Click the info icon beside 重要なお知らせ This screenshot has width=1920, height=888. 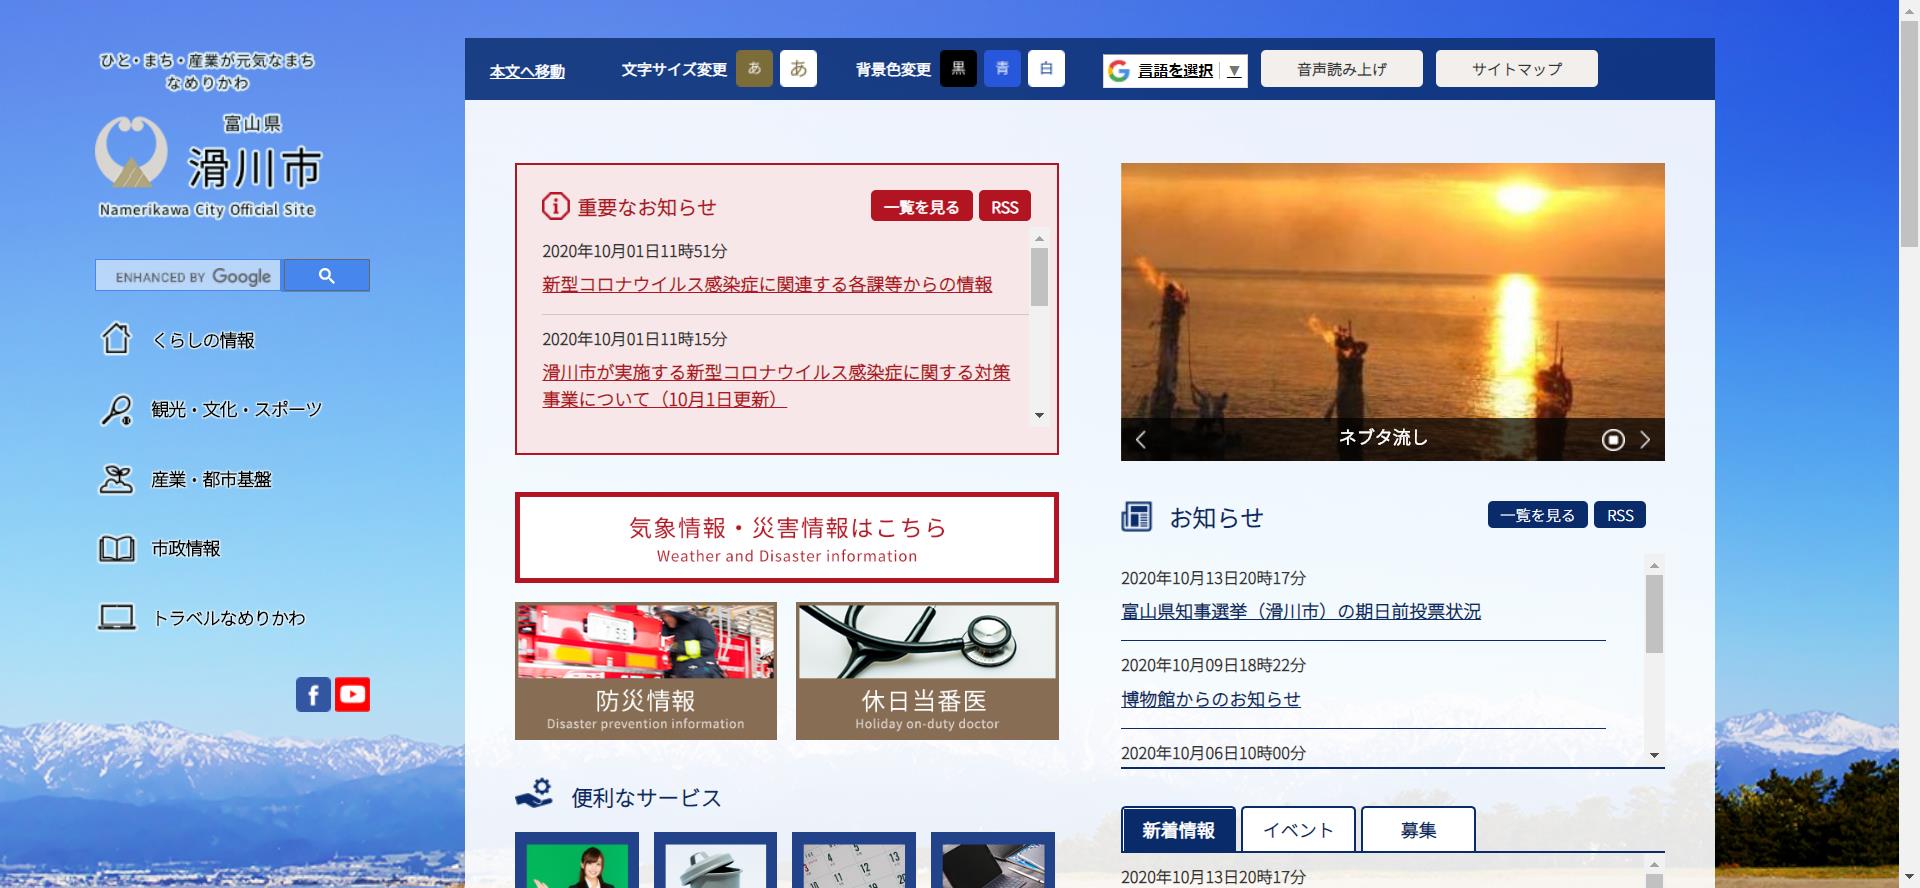555,206
